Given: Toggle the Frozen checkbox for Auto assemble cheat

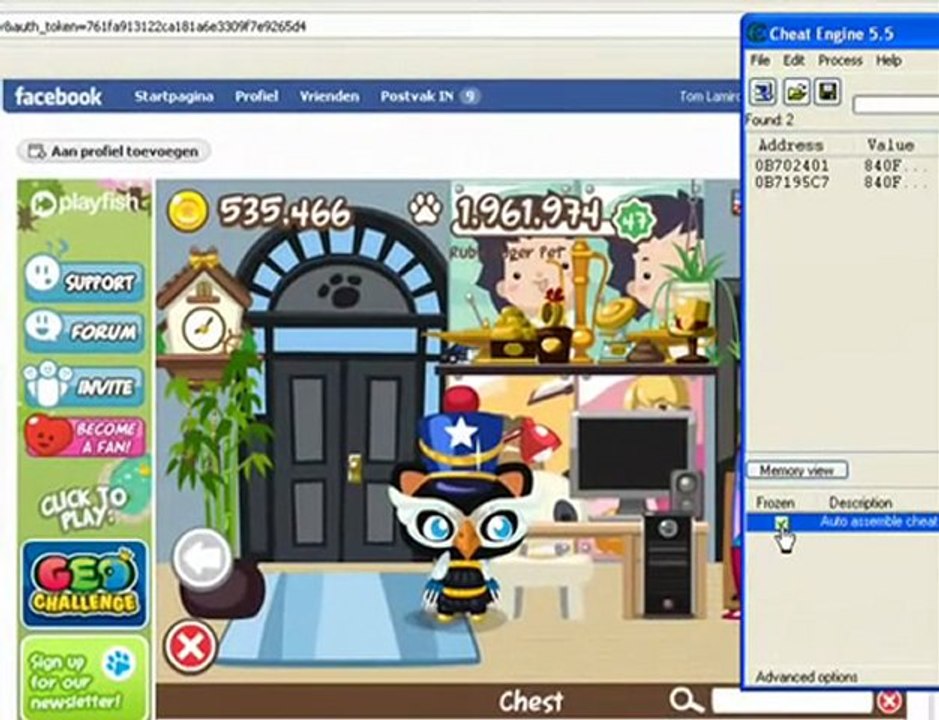Looking at the screenshot, I should 781,524.
